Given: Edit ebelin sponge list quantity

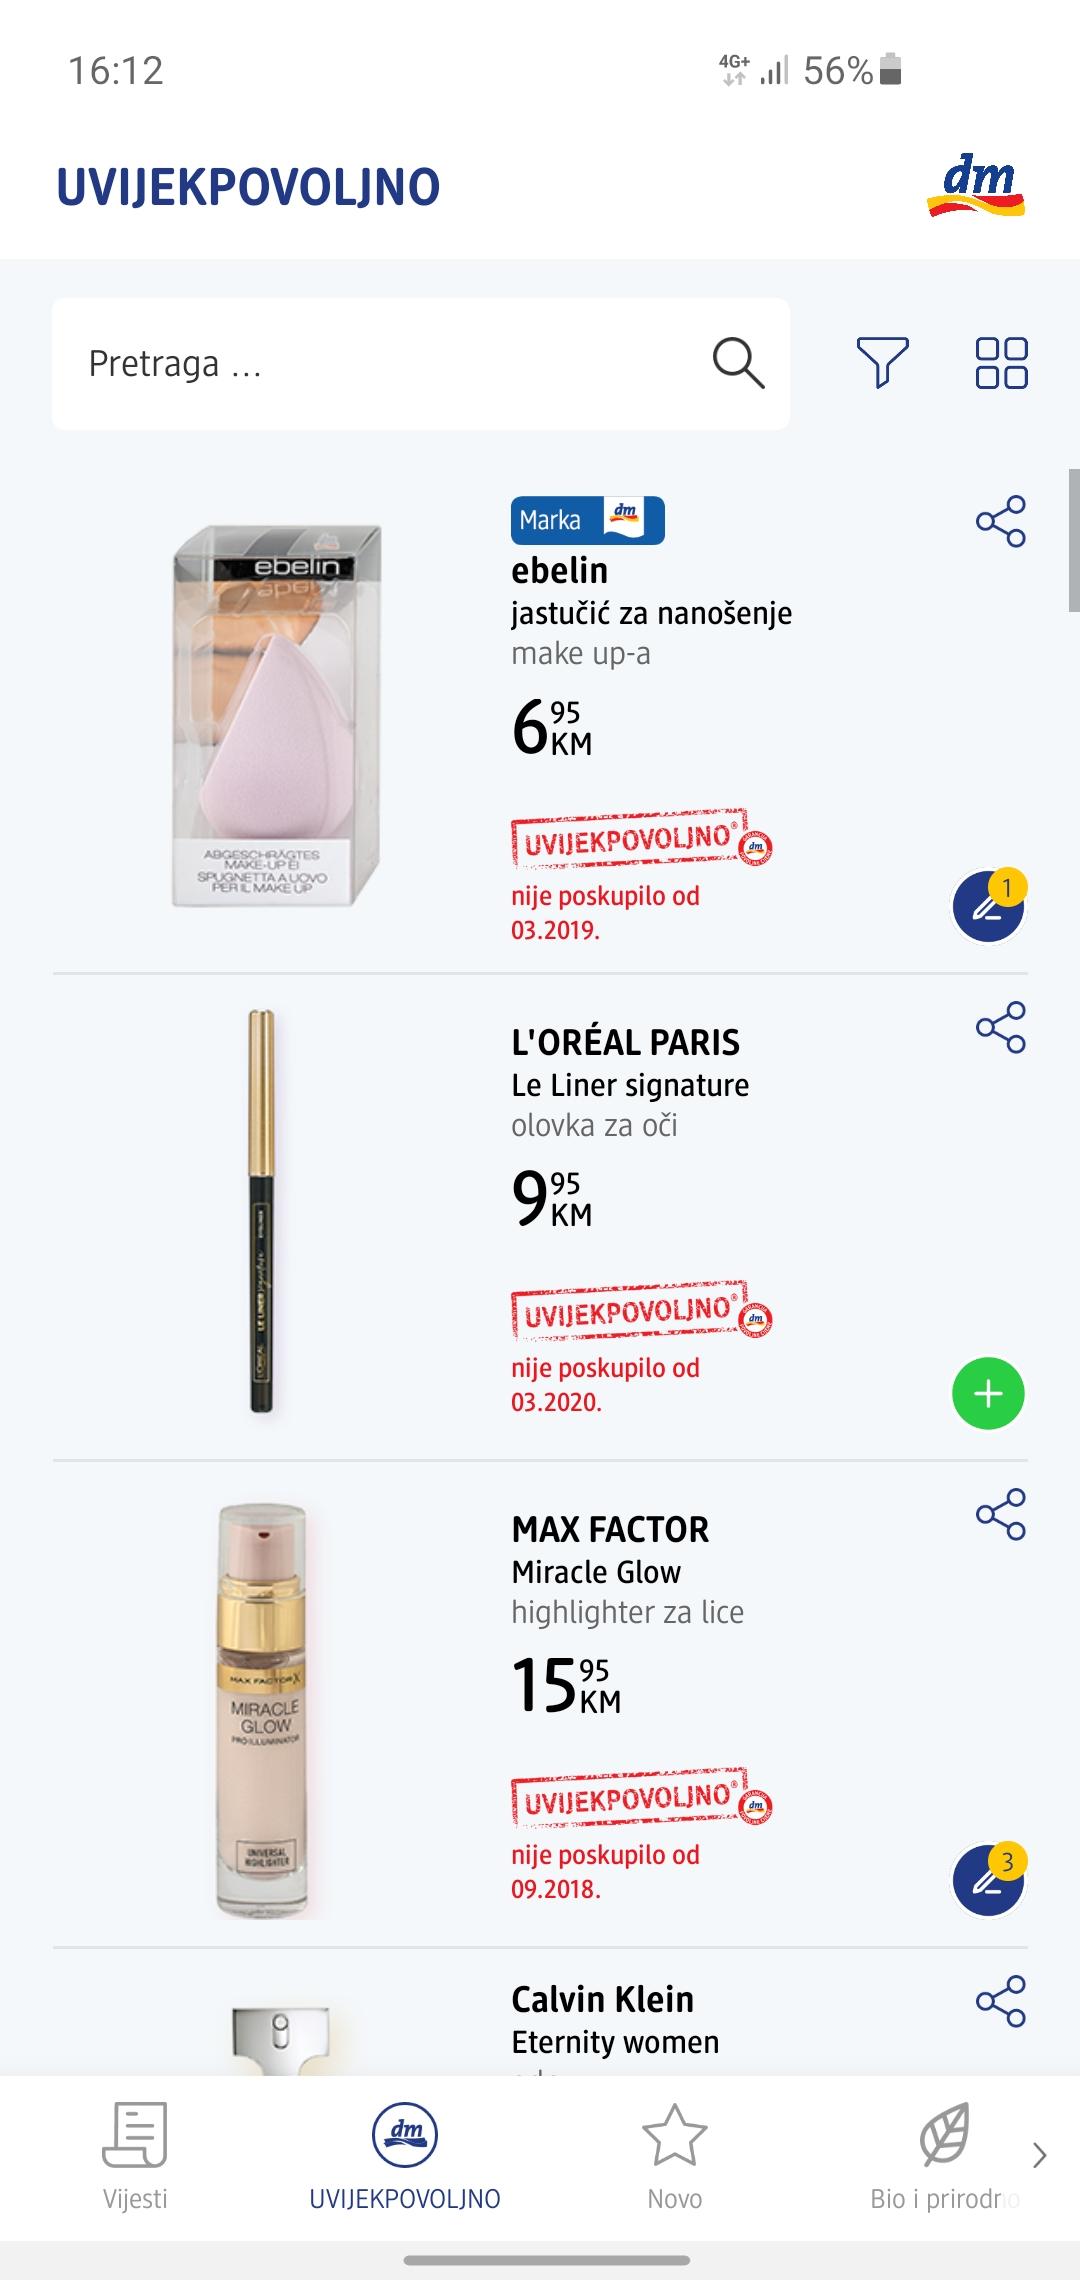Looking at the screenshot, I should (988, 907).
